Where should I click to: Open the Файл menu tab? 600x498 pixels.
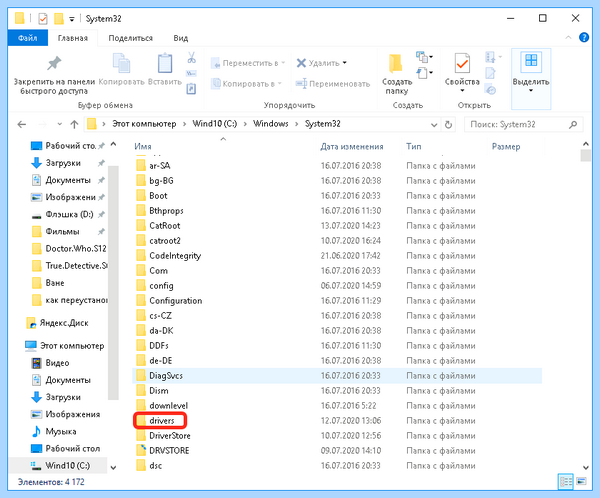tap(28, 38)
